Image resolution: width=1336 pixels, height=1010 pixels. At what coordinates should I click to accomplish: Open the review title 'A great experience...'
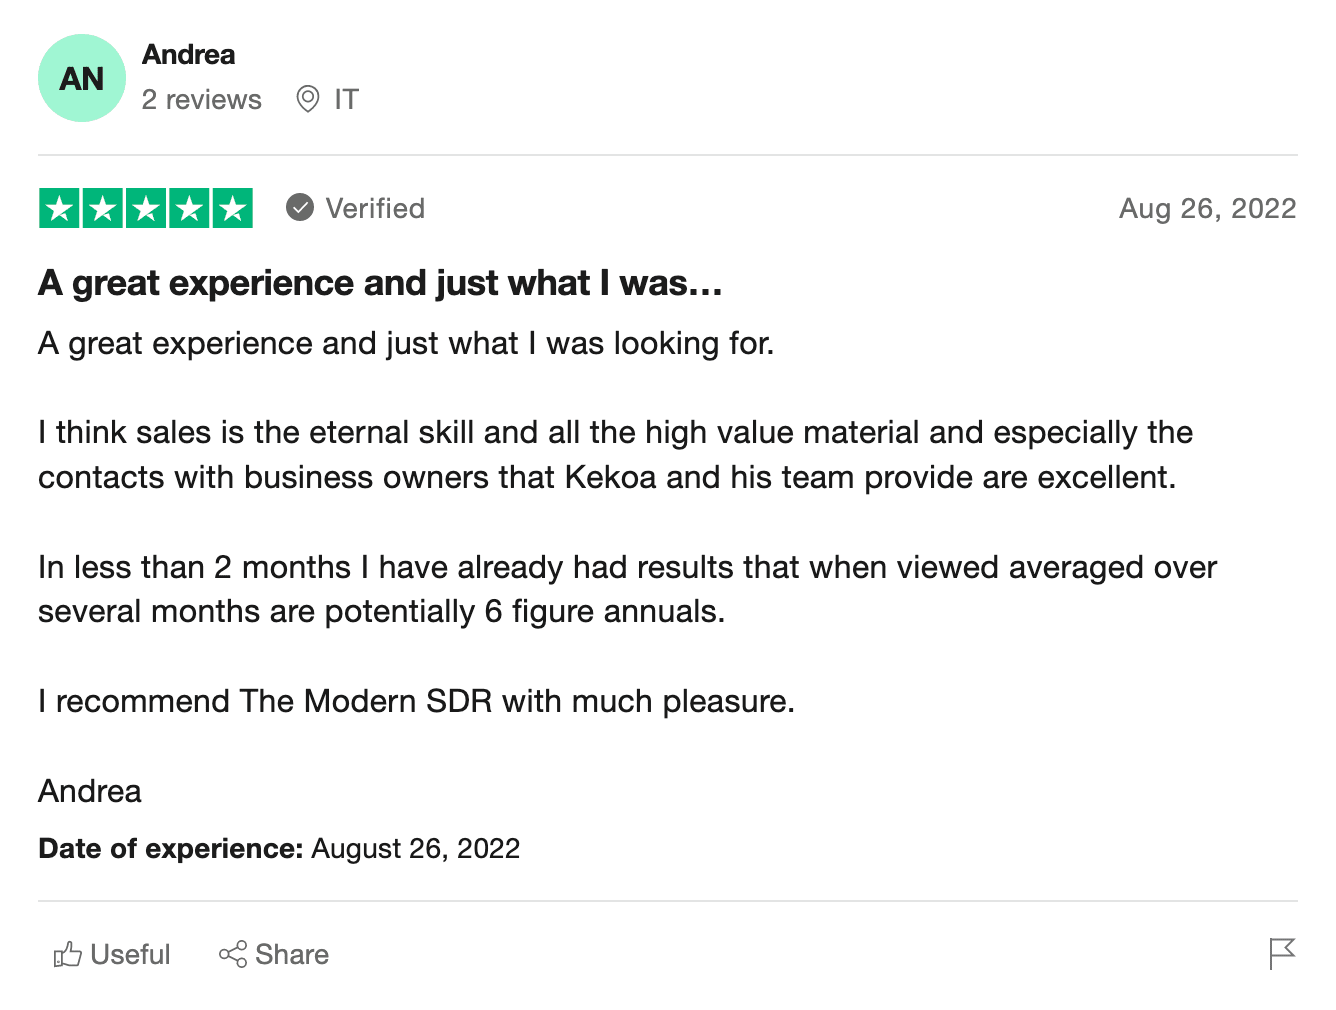(380, 283)
